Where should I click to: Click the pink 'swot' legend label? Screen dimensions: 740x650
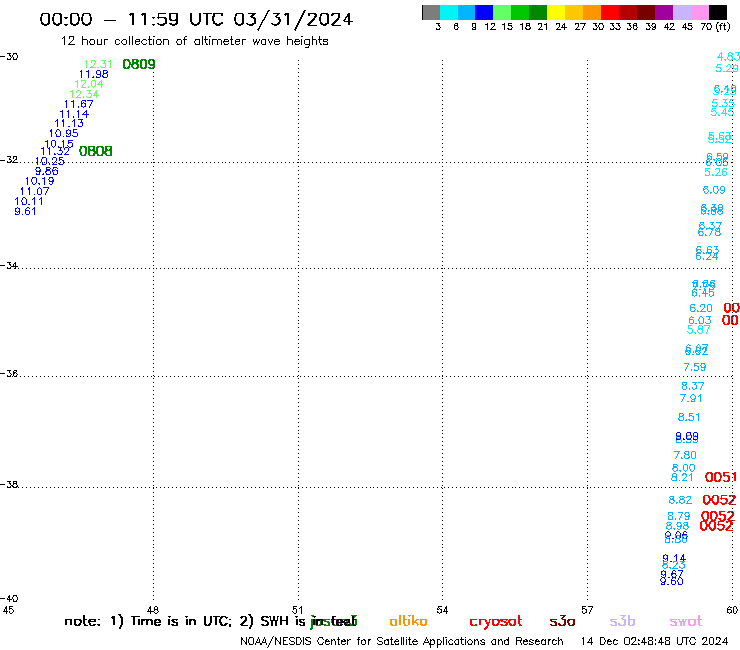click(686, 621)
